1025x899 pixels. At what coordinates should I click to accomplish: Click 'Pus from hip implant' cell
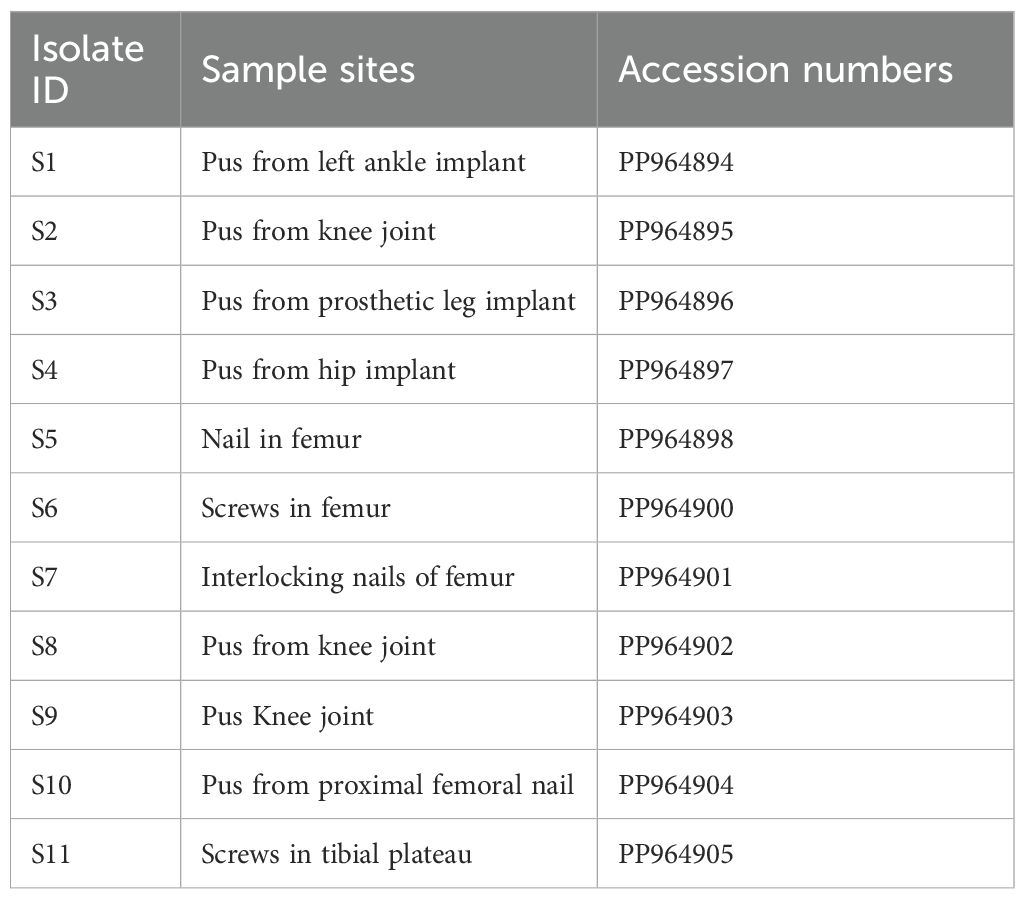click(389, 370)
